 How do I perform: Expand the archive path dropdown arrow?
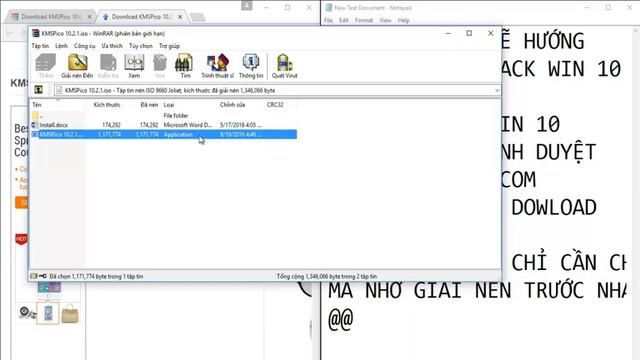pos(497,90)
